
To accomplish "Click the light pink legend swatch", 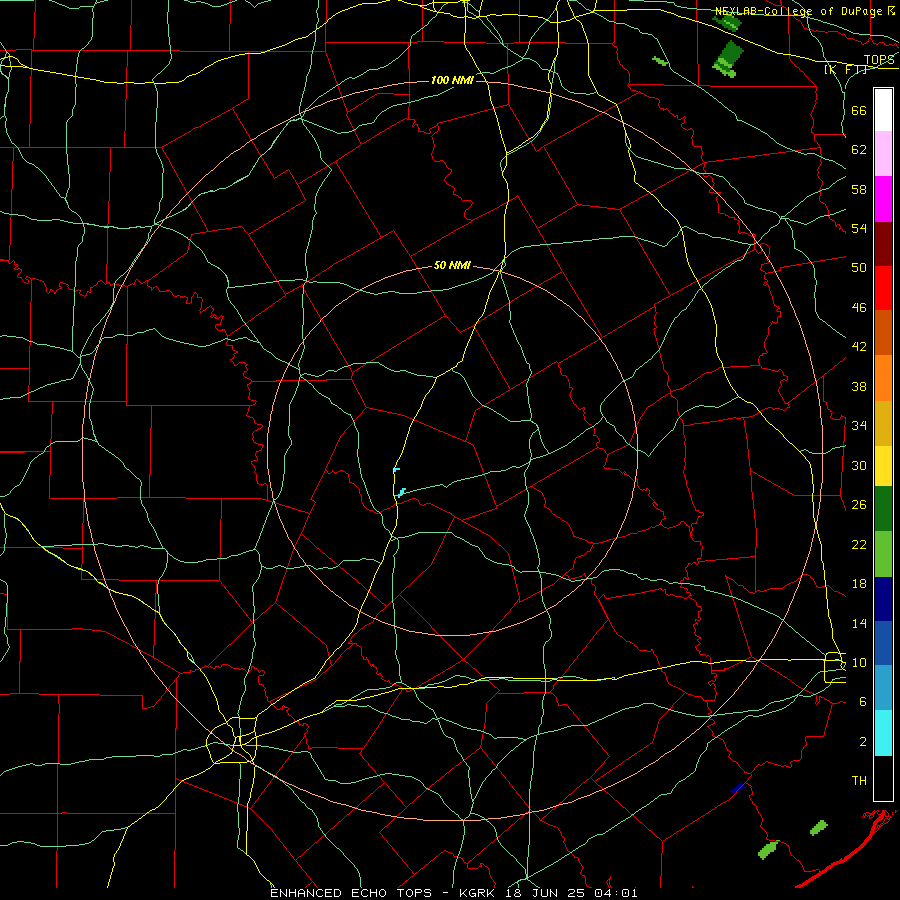I will [x=883, y=154].
